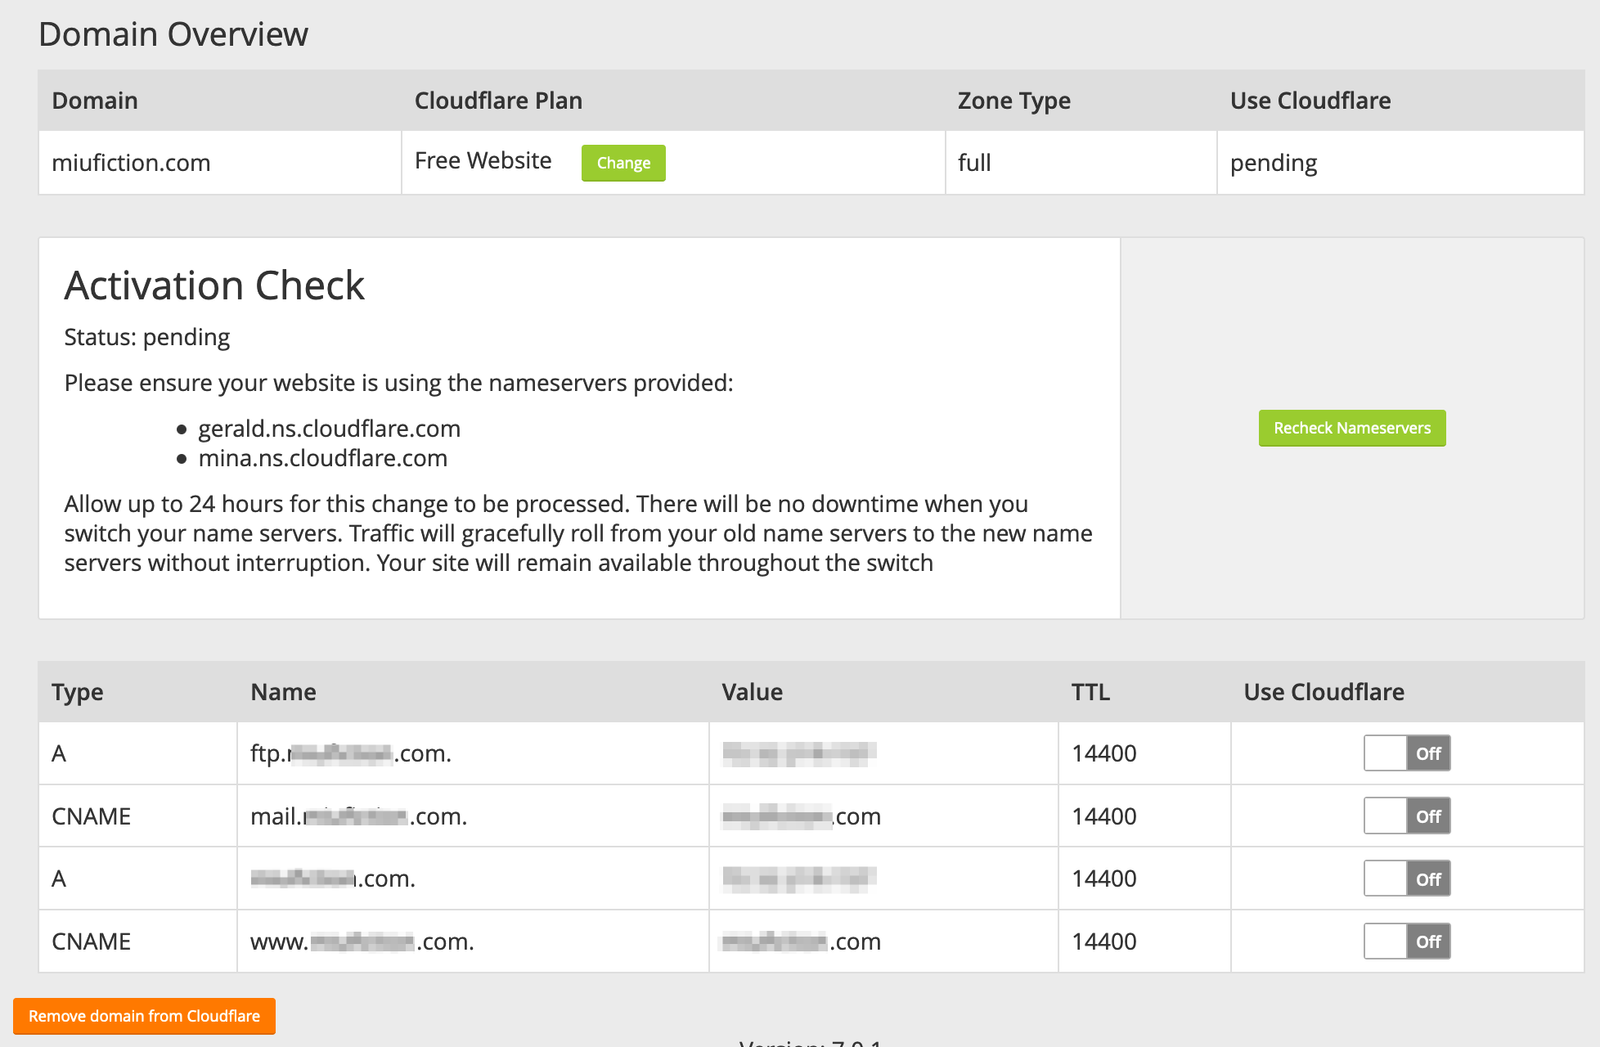The width and height of the screenshot is (1600, 1047).
Task: Switch on Cloudflare for root domain A record
Action: [x=1406, y=879]
